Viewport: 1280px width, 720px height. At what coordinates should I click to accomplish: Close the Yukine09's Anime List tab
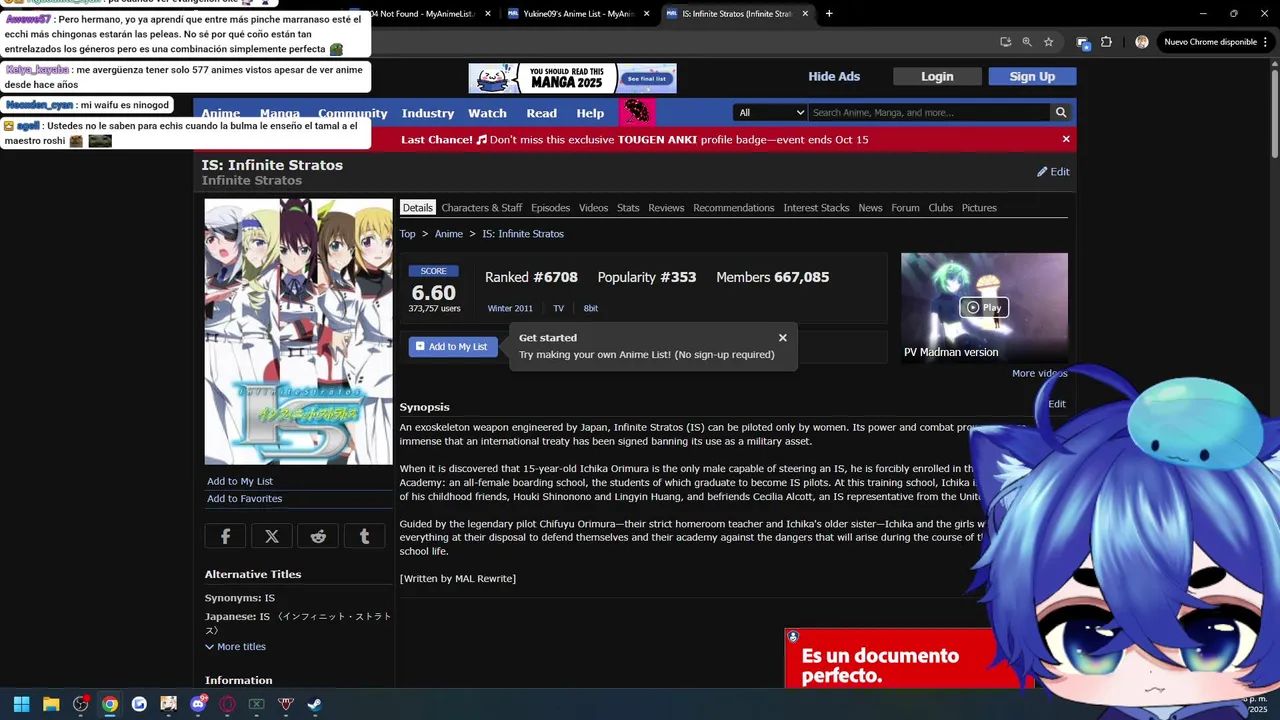coord(647,14)
